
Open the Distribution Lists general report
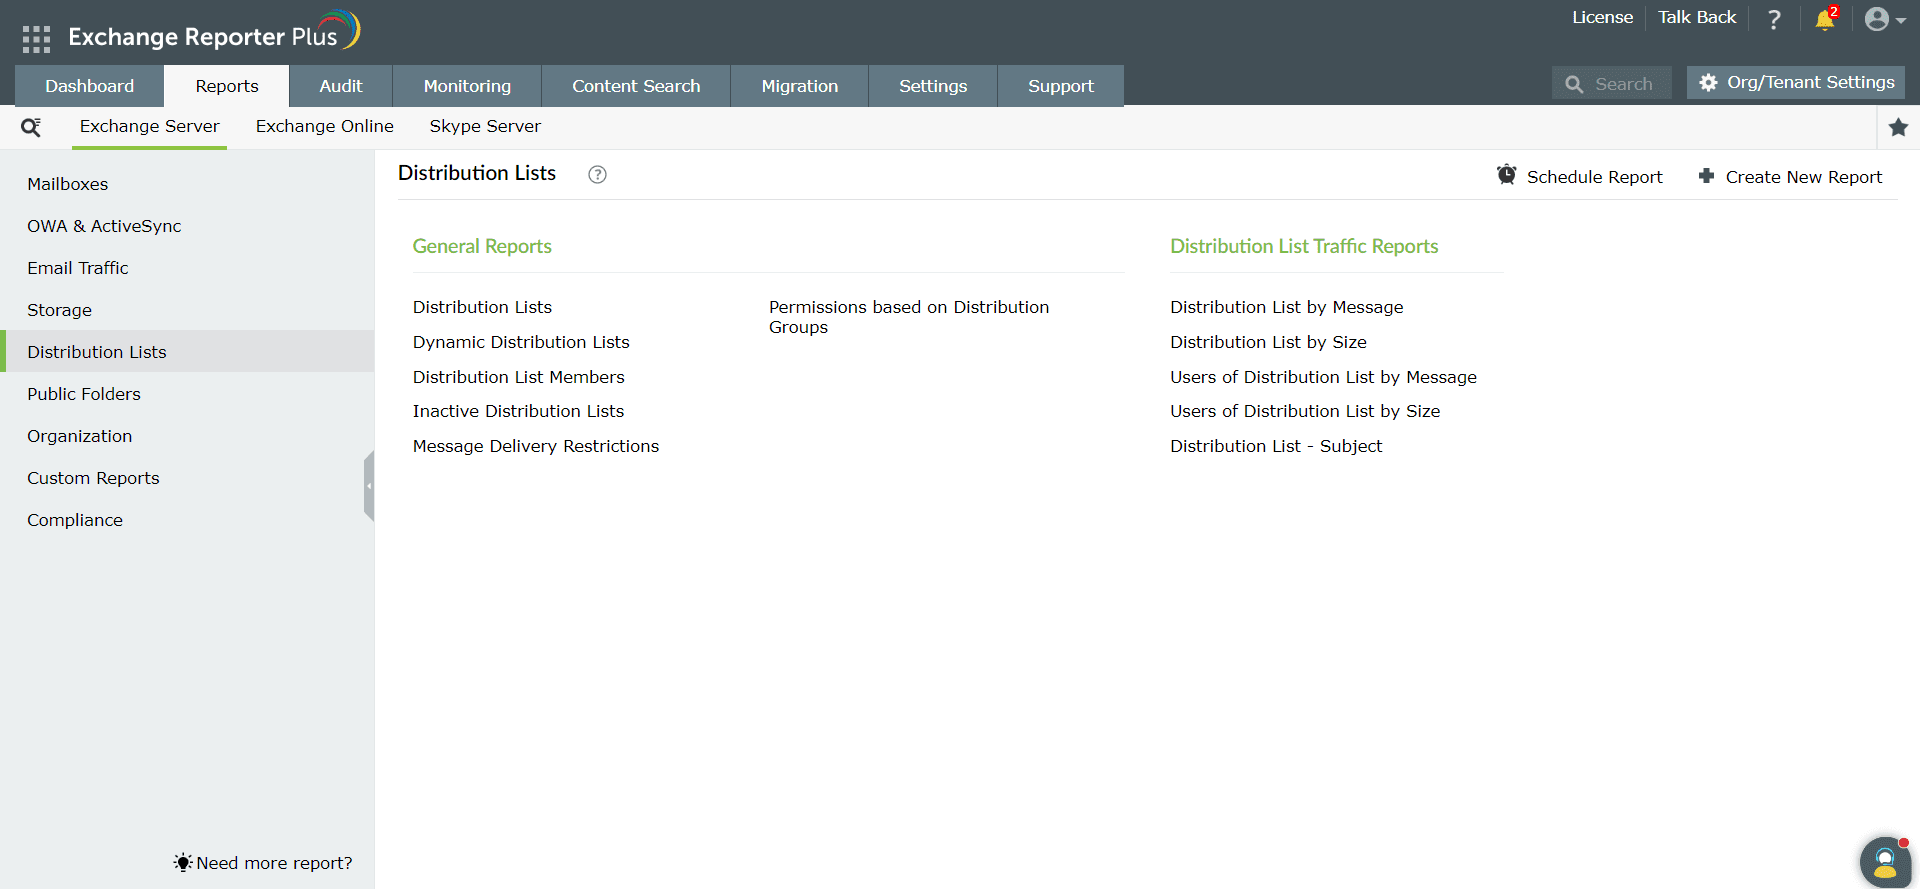[x=482, y=307]
